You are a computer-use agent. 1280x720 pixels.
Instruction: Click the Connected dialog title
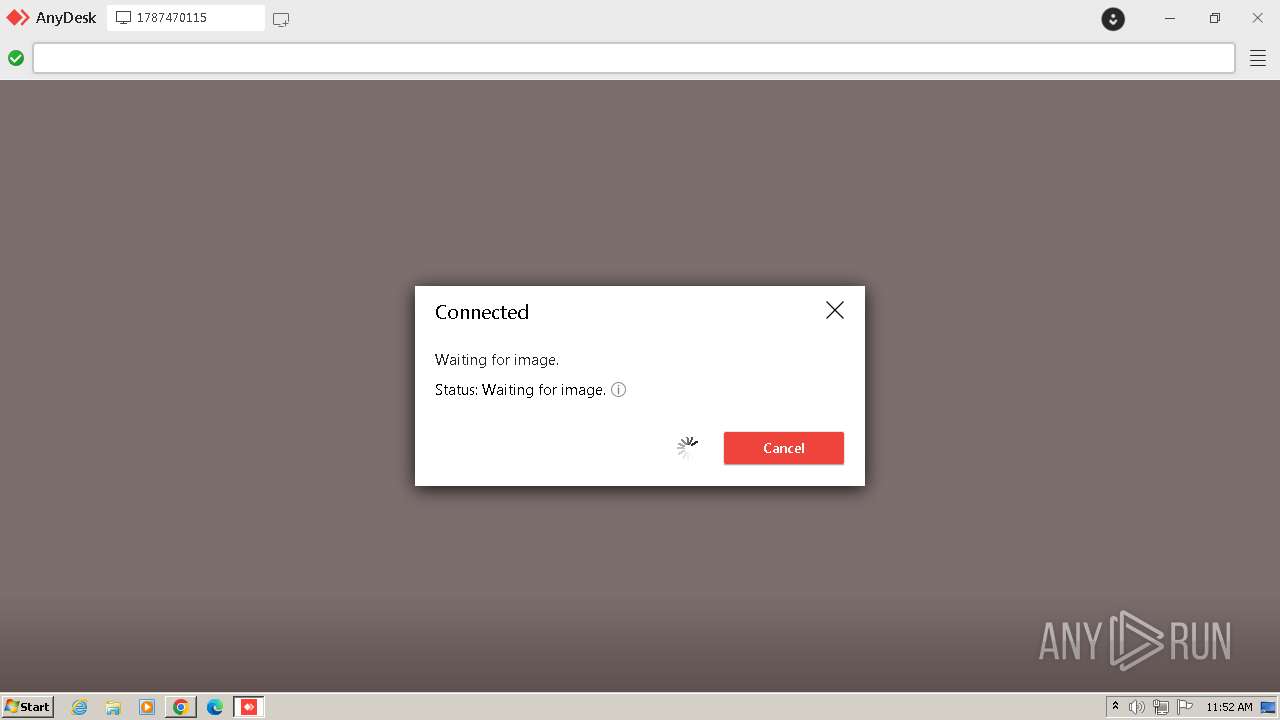482,312
